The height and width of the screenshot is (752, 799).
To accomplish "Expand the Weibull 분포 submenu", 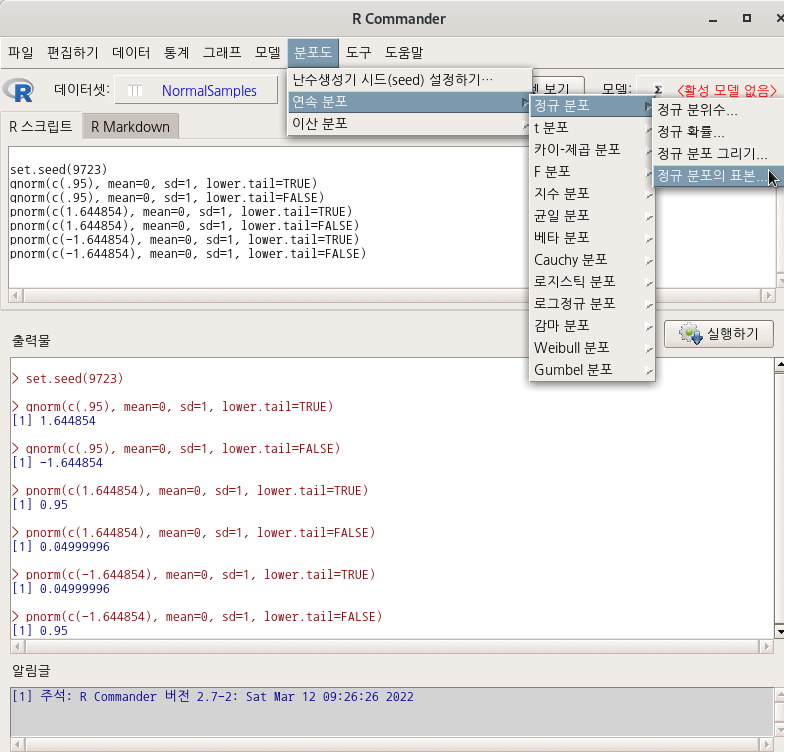I will (592, 348).
